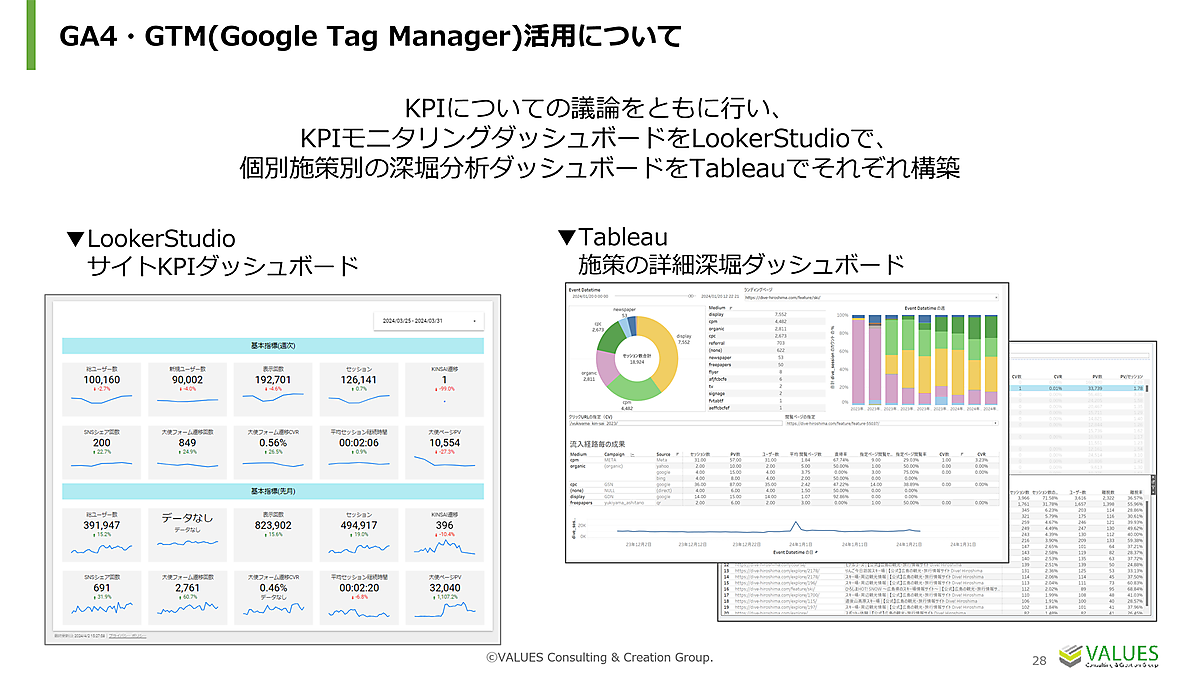Click the CV数 column sort icon
Image resolution: width=1200 pixels, height=675 pixels.
click(962, 454)
